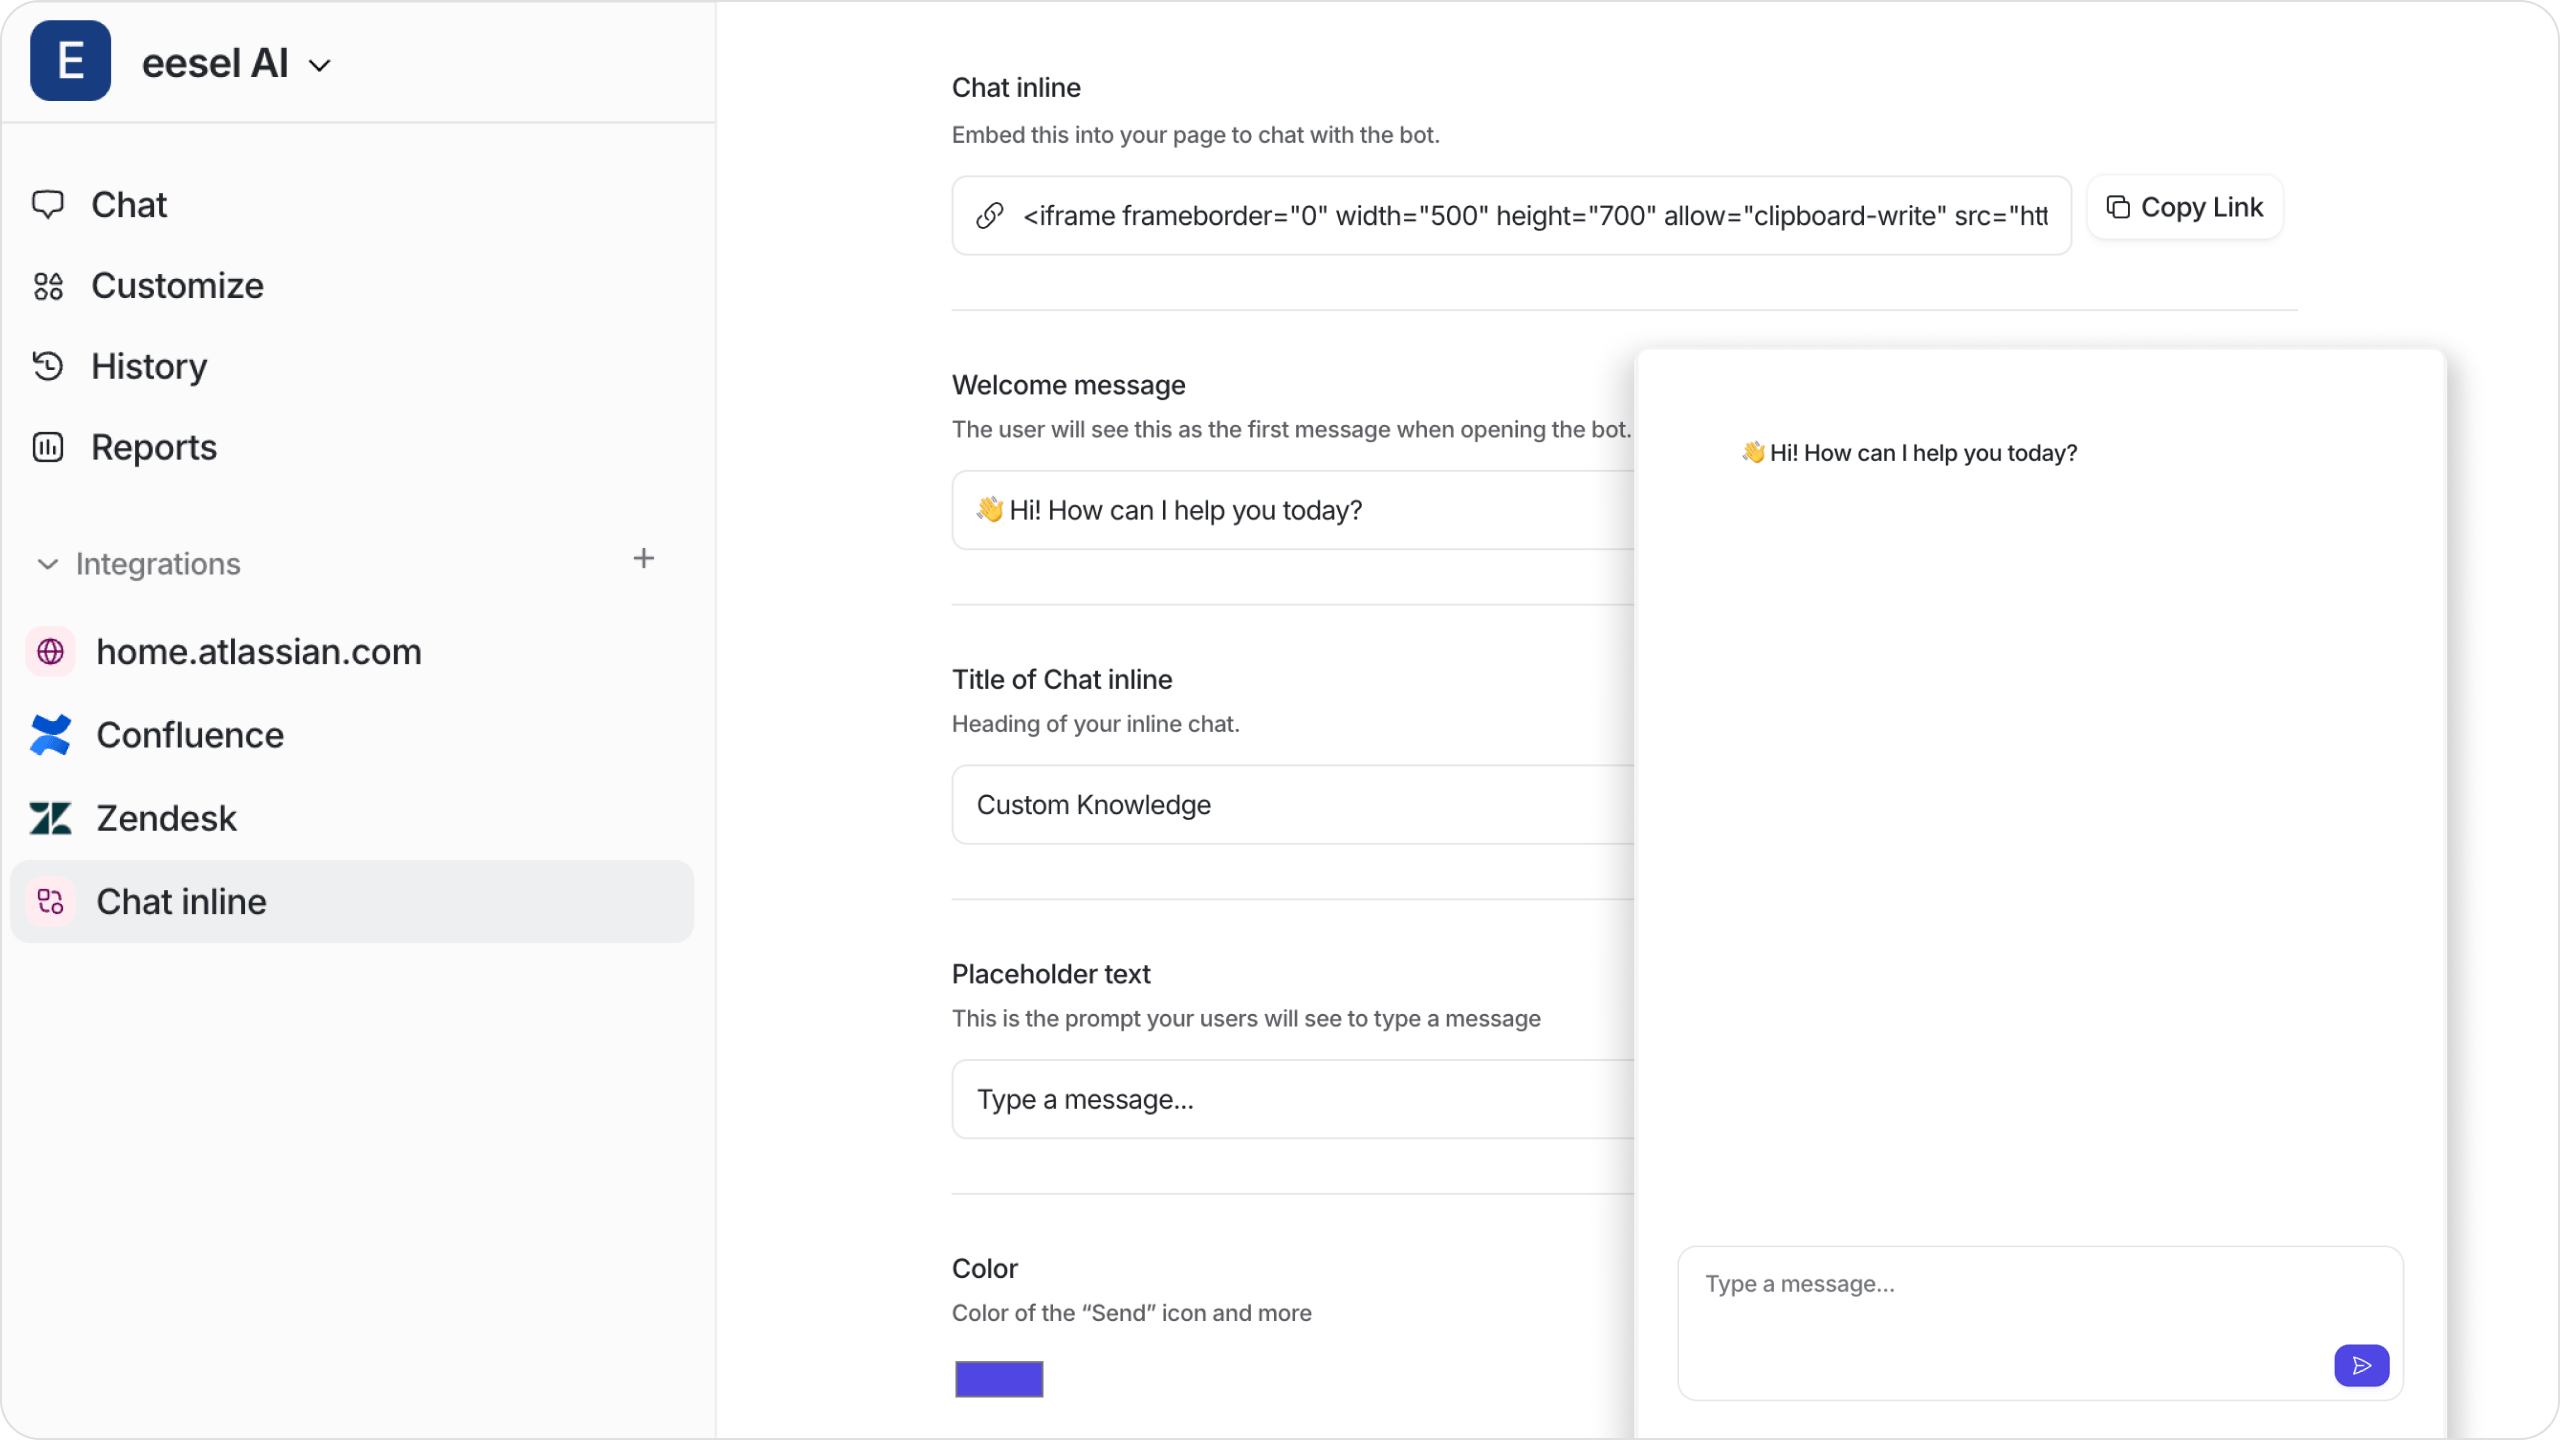Select the Confluence integration icon

coord(51,735)
